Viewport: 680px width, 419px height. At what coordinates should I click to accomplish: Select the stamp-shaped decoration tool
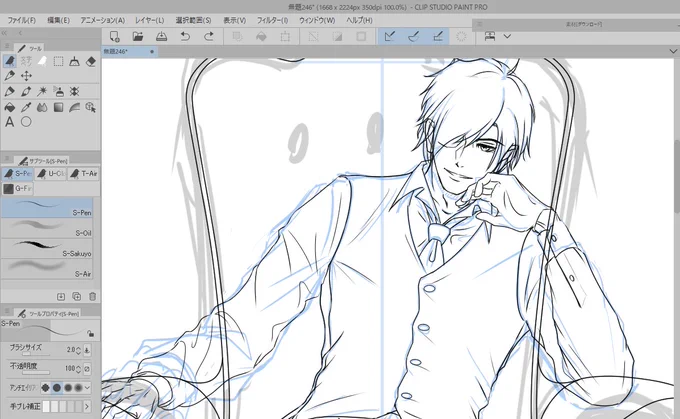coord(59,92)
